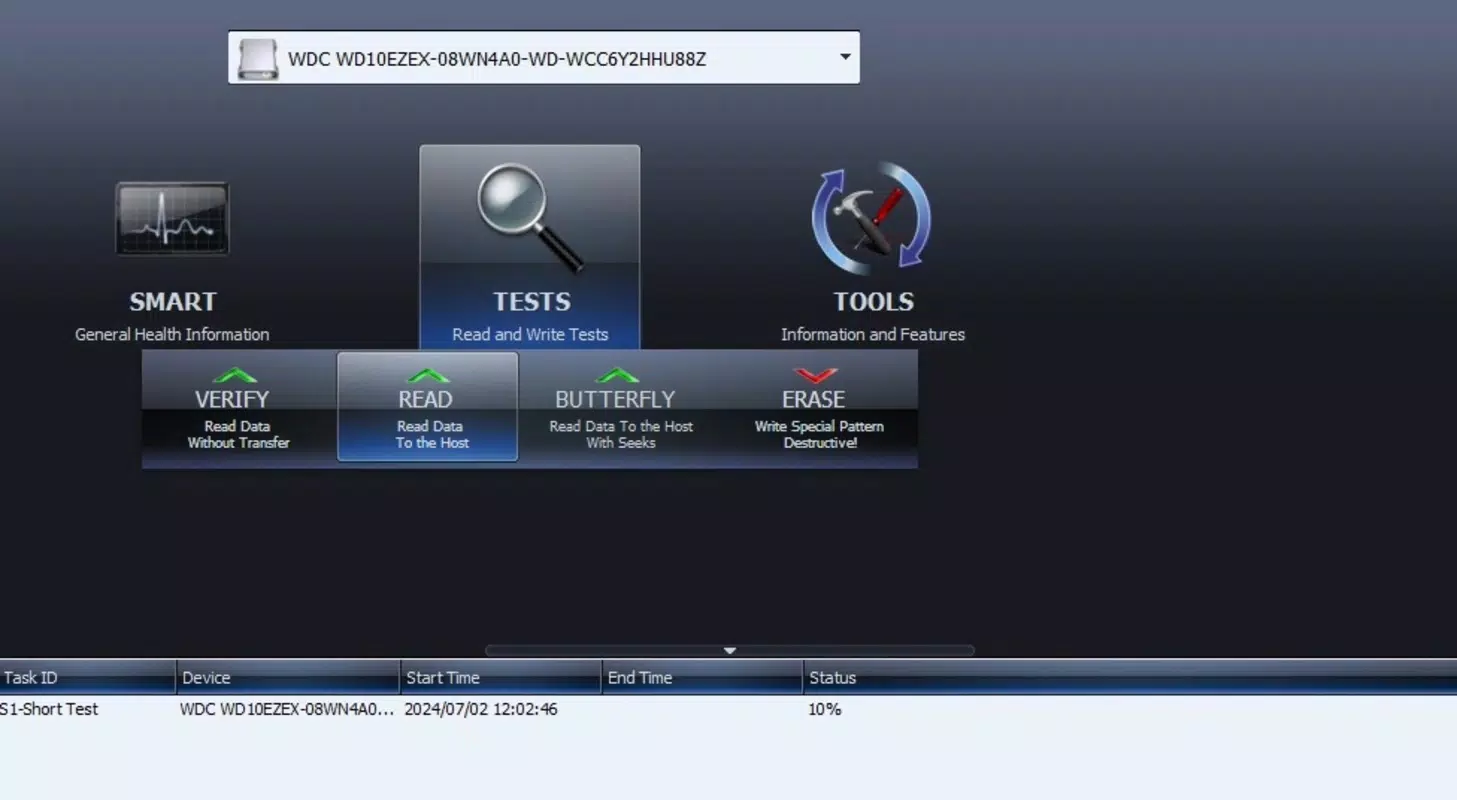Click the red arrow above ERASE
Image resolution: width=1457 pixels, height=800 pixels.
tap(814, 376)
